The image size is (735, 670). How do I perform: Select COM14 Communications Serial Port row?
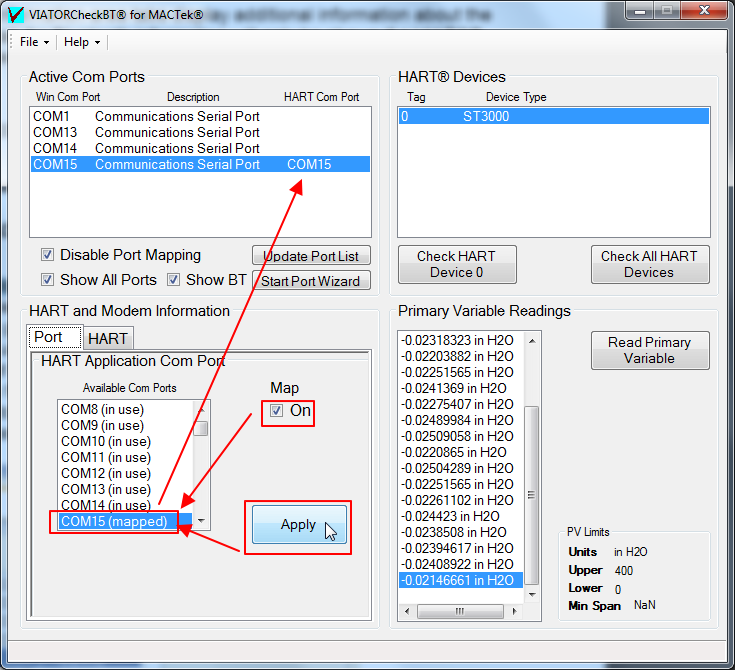(200, 148)
